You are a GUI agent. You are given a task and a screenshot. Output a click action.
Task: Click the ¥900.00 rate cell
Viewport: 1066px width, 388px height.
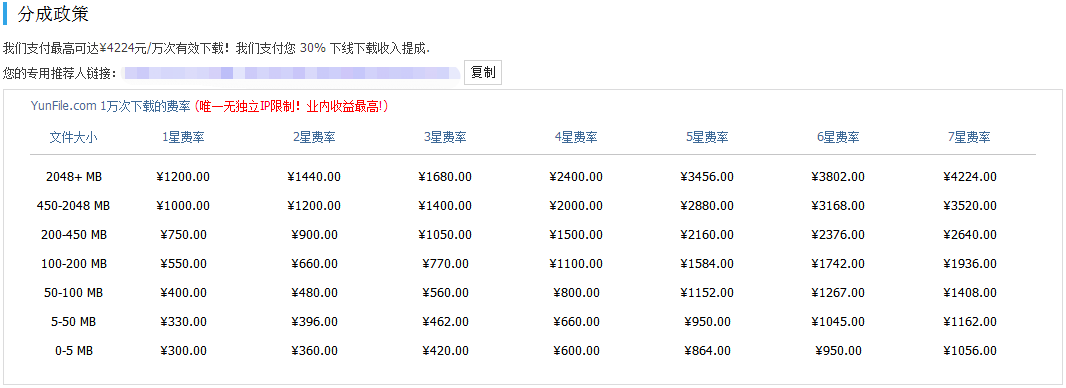click(x=314, y=235)
